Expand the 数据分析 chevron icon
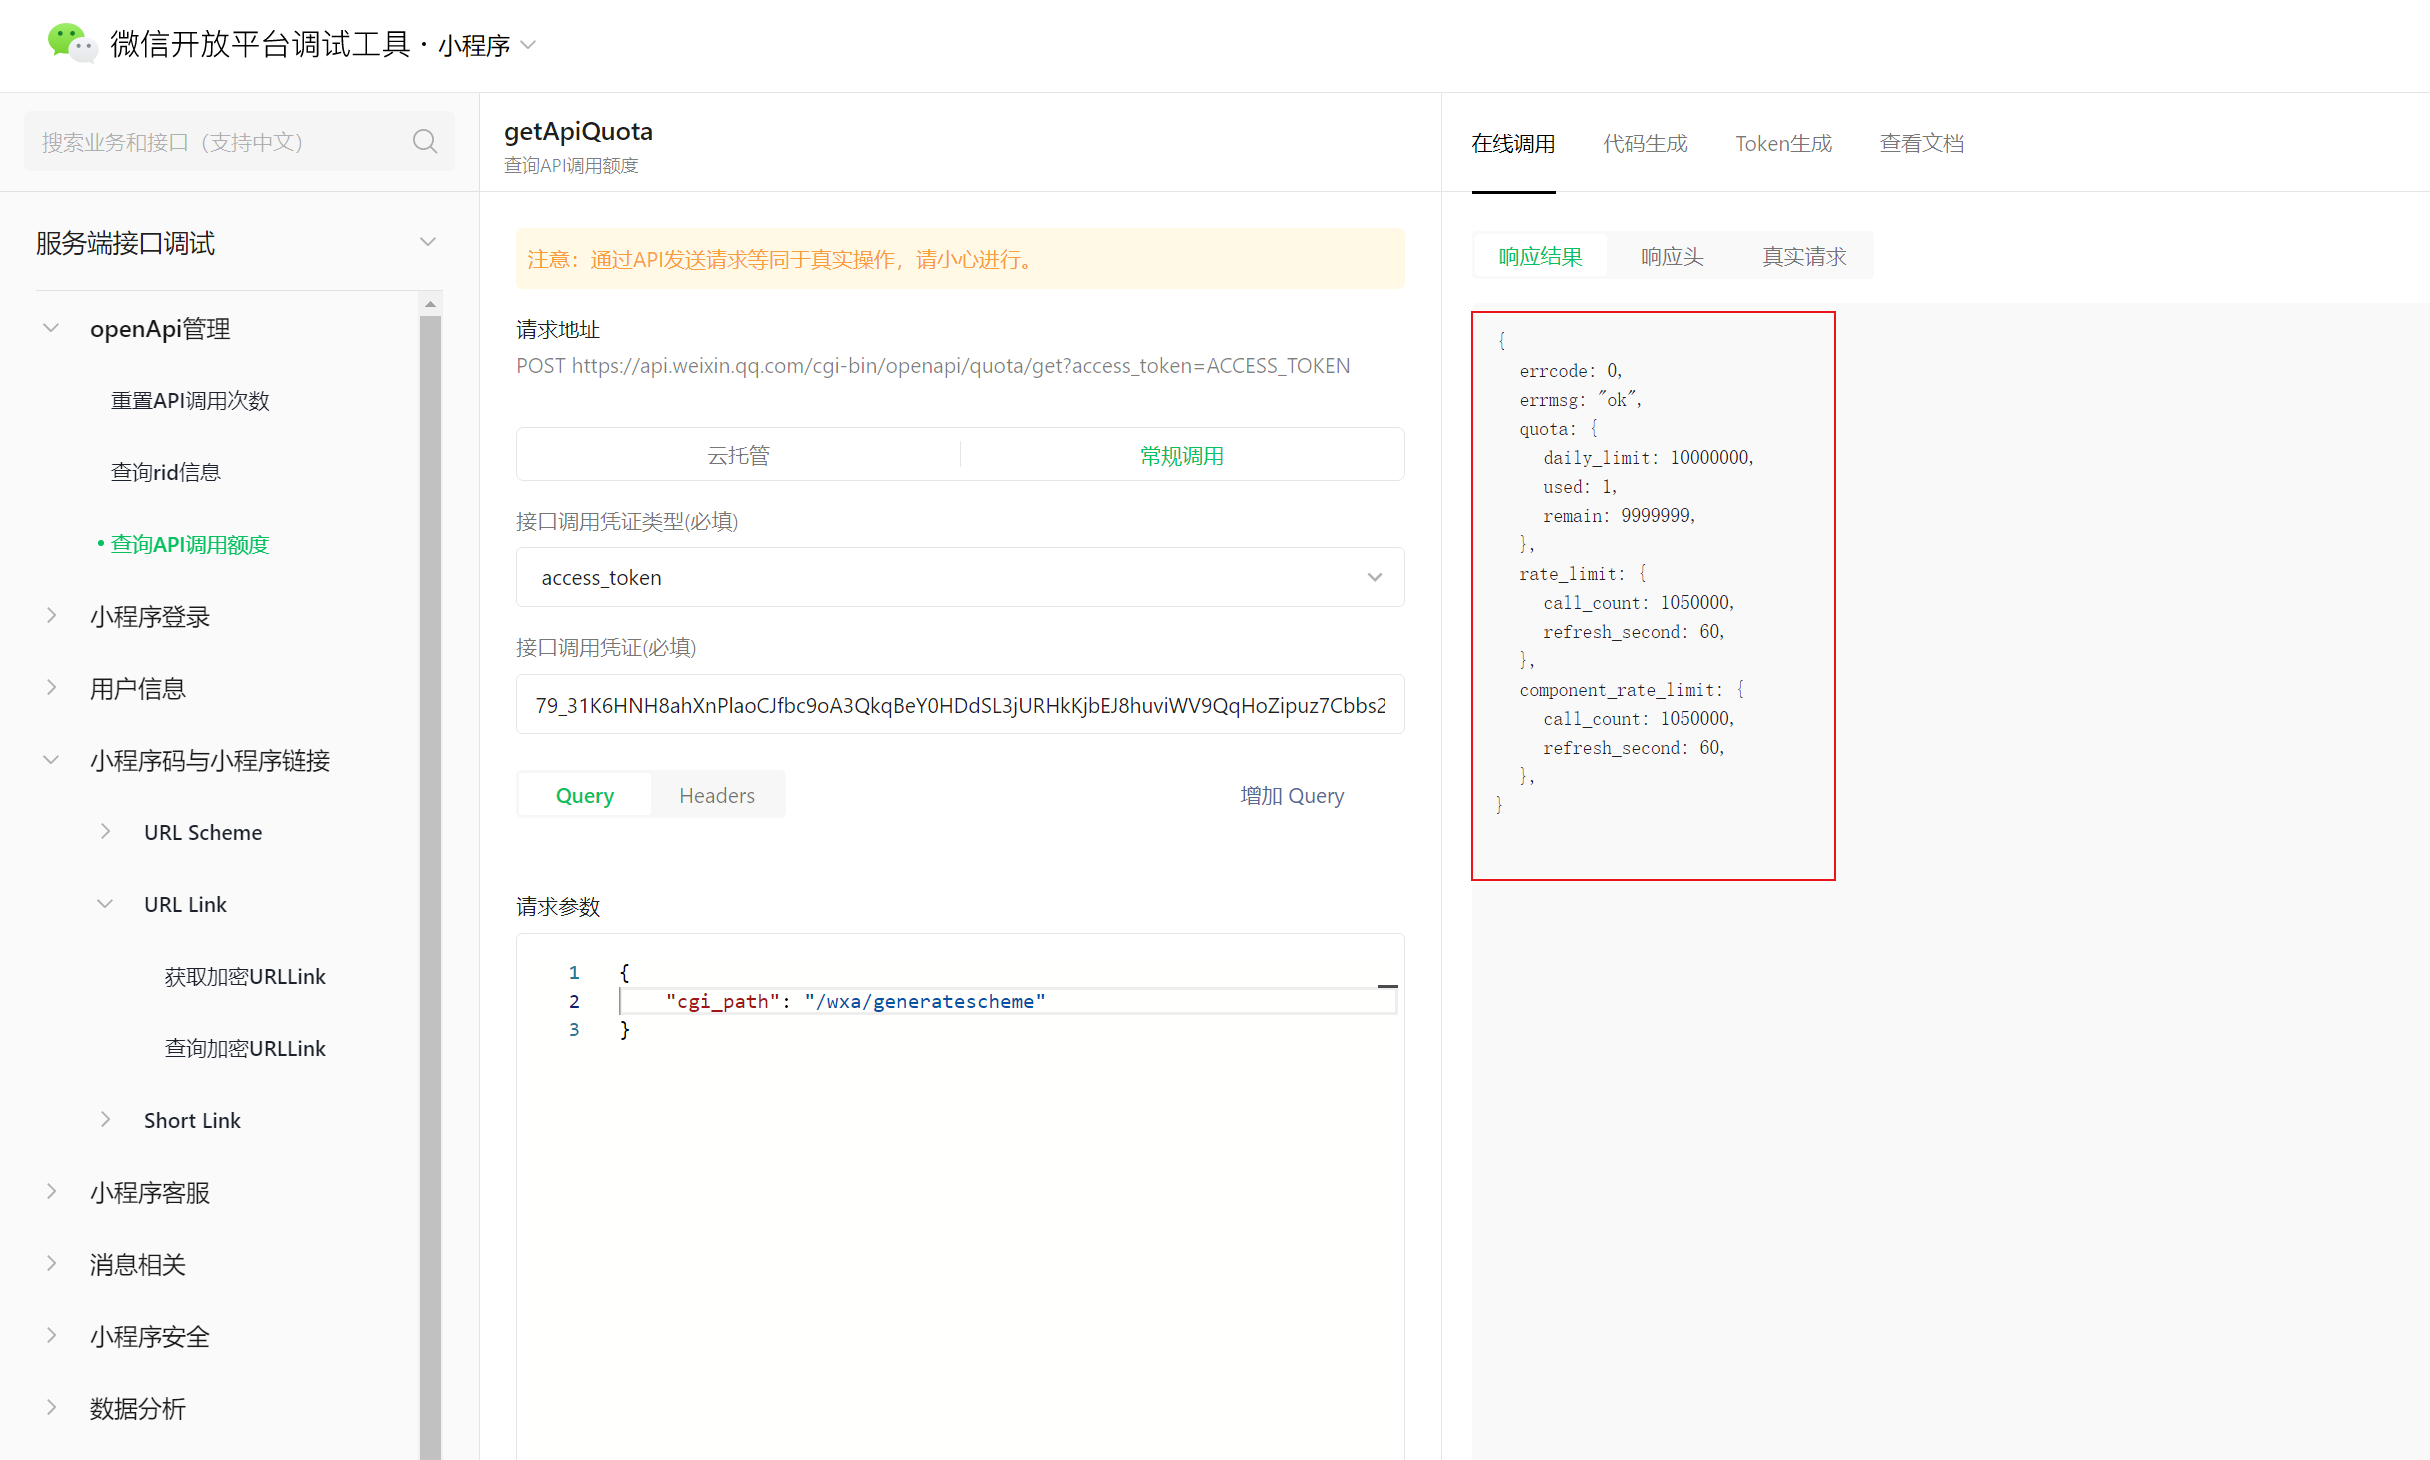Viewport: 2430px width, 1460px height. pos(51,1408)
